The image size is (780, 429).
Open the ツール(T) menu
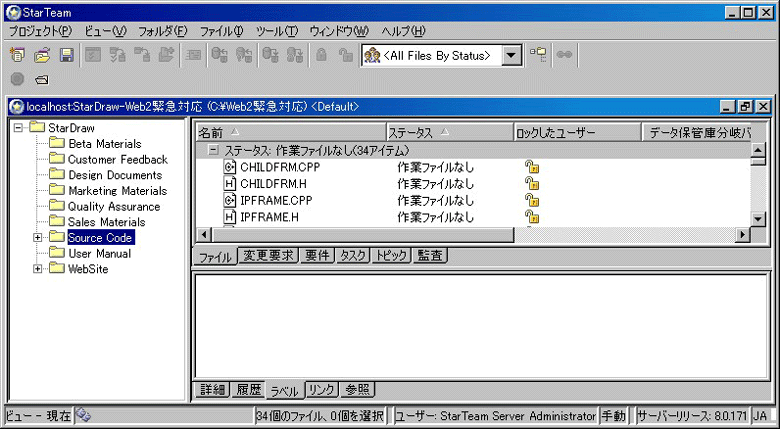[277, 31]
